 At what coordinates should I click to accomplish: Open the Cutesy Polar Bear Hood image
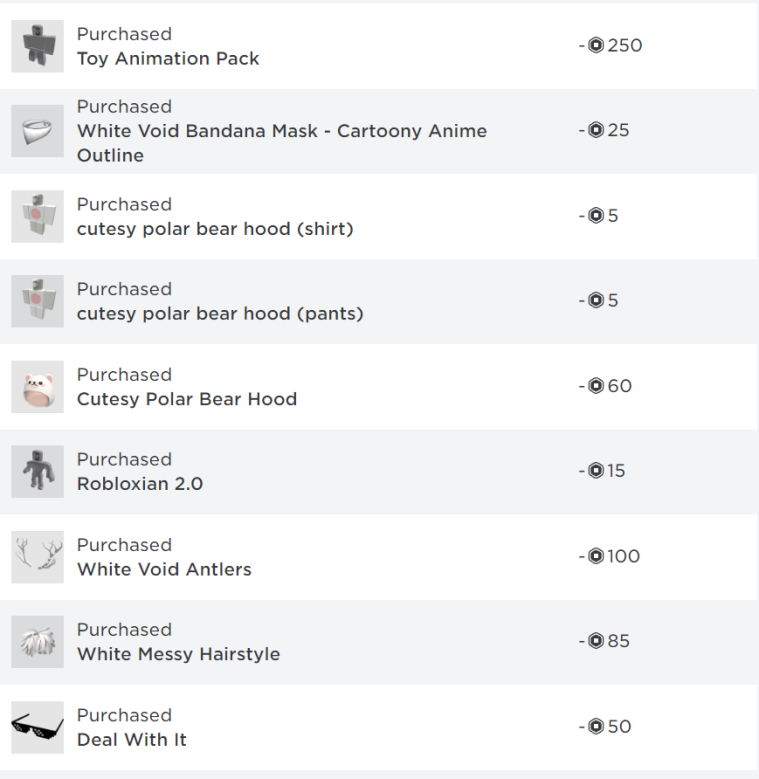tap(38, 387)
